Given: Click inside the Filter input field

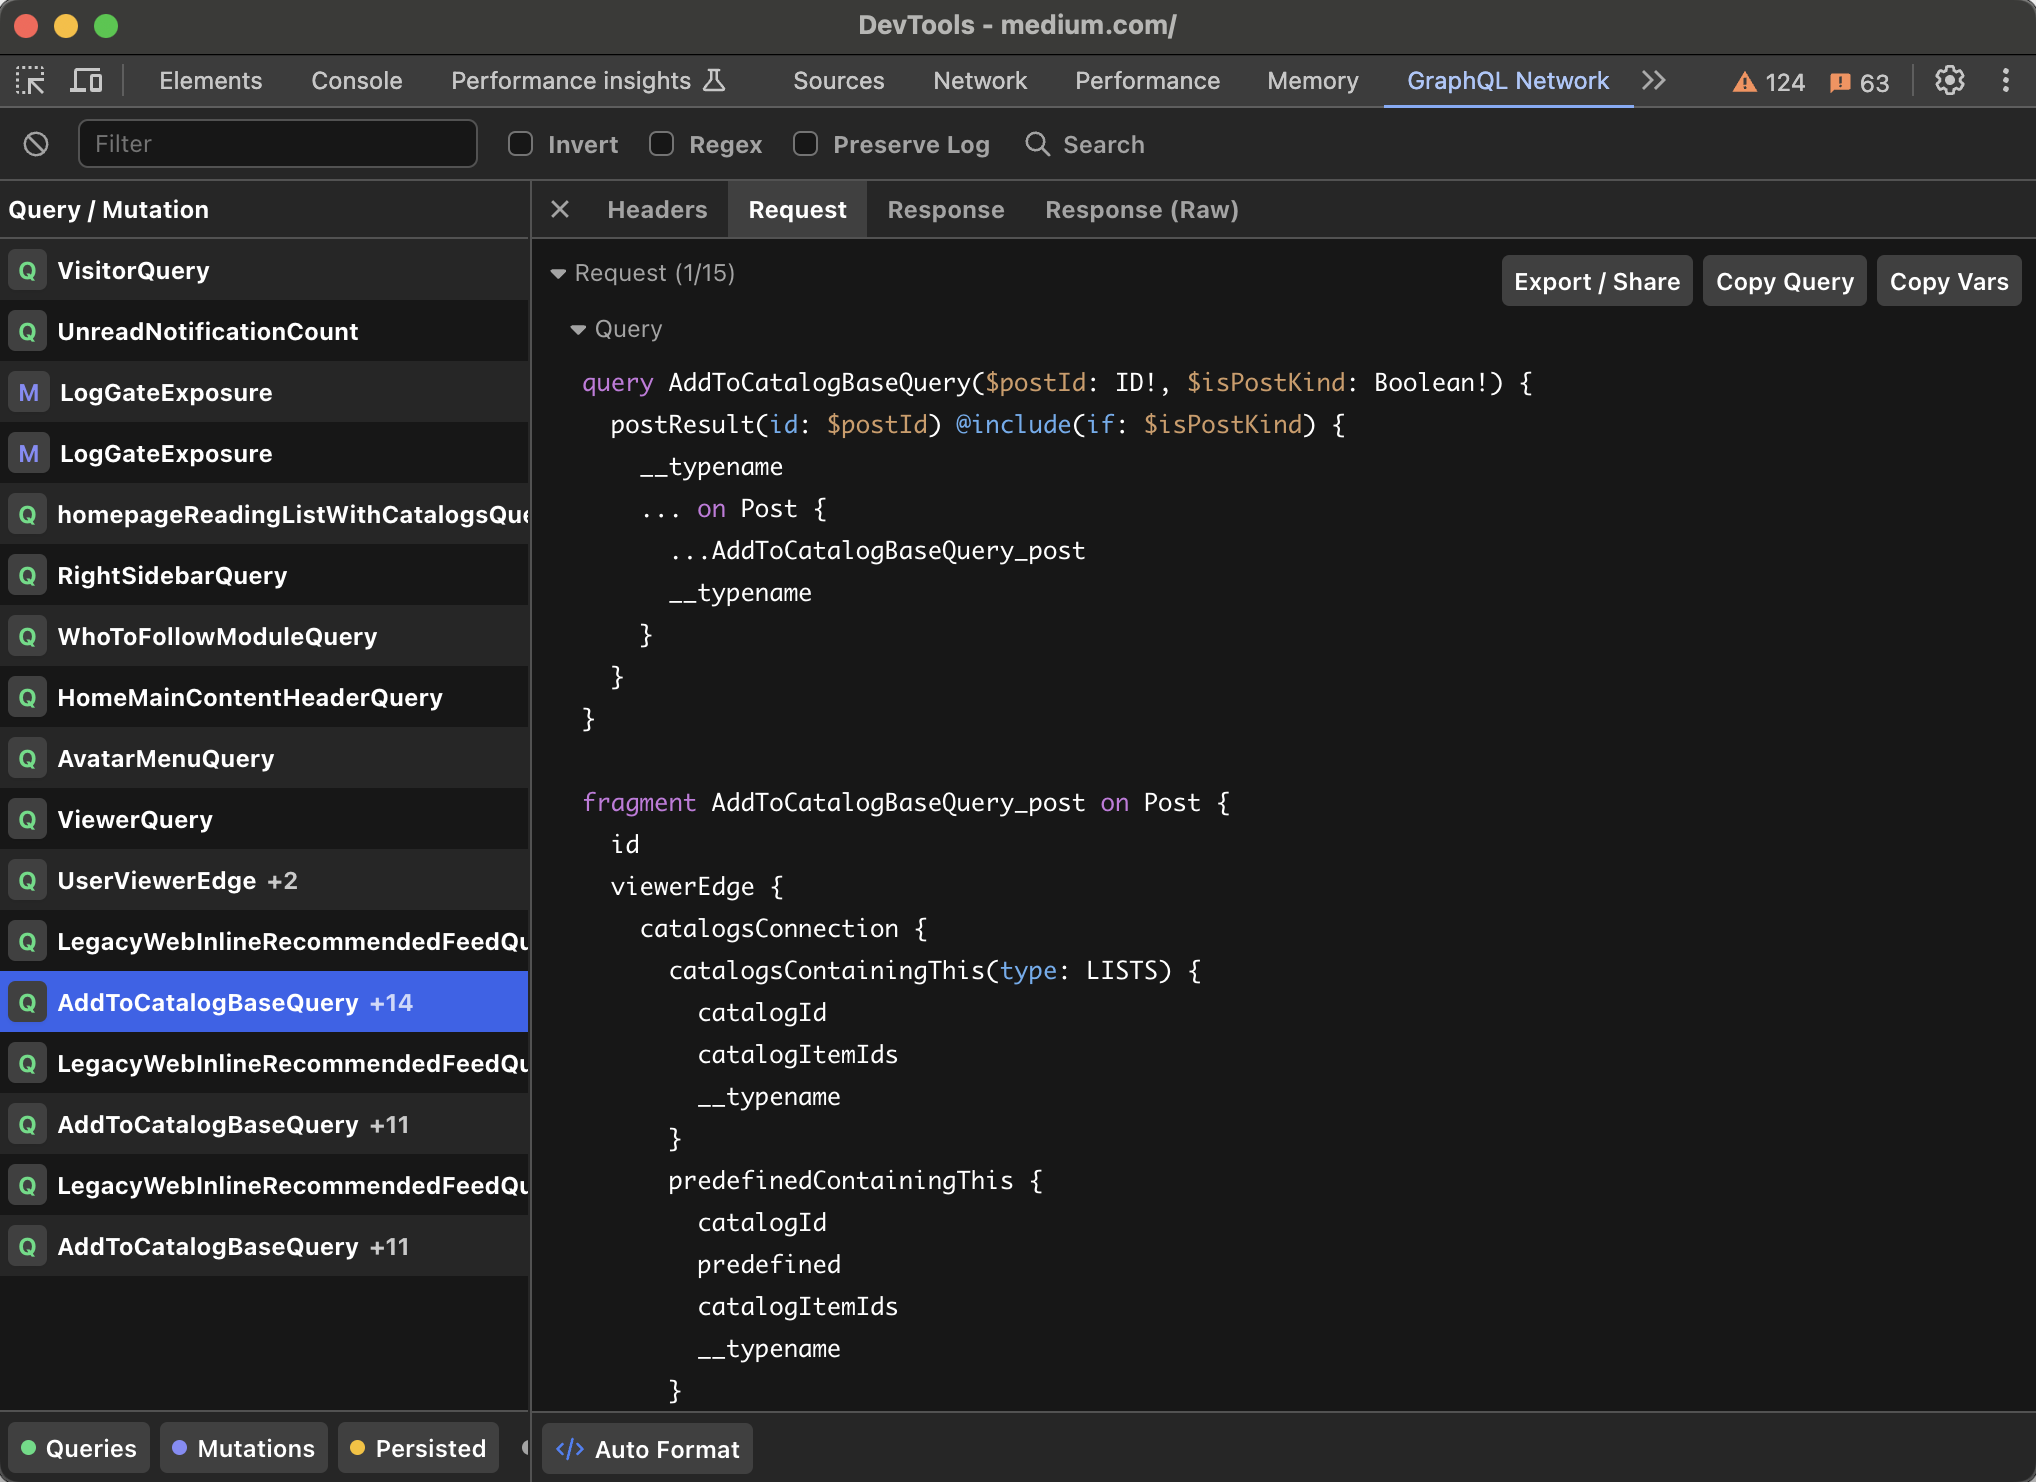Looking at the screenshot, I should pos(277,144).
